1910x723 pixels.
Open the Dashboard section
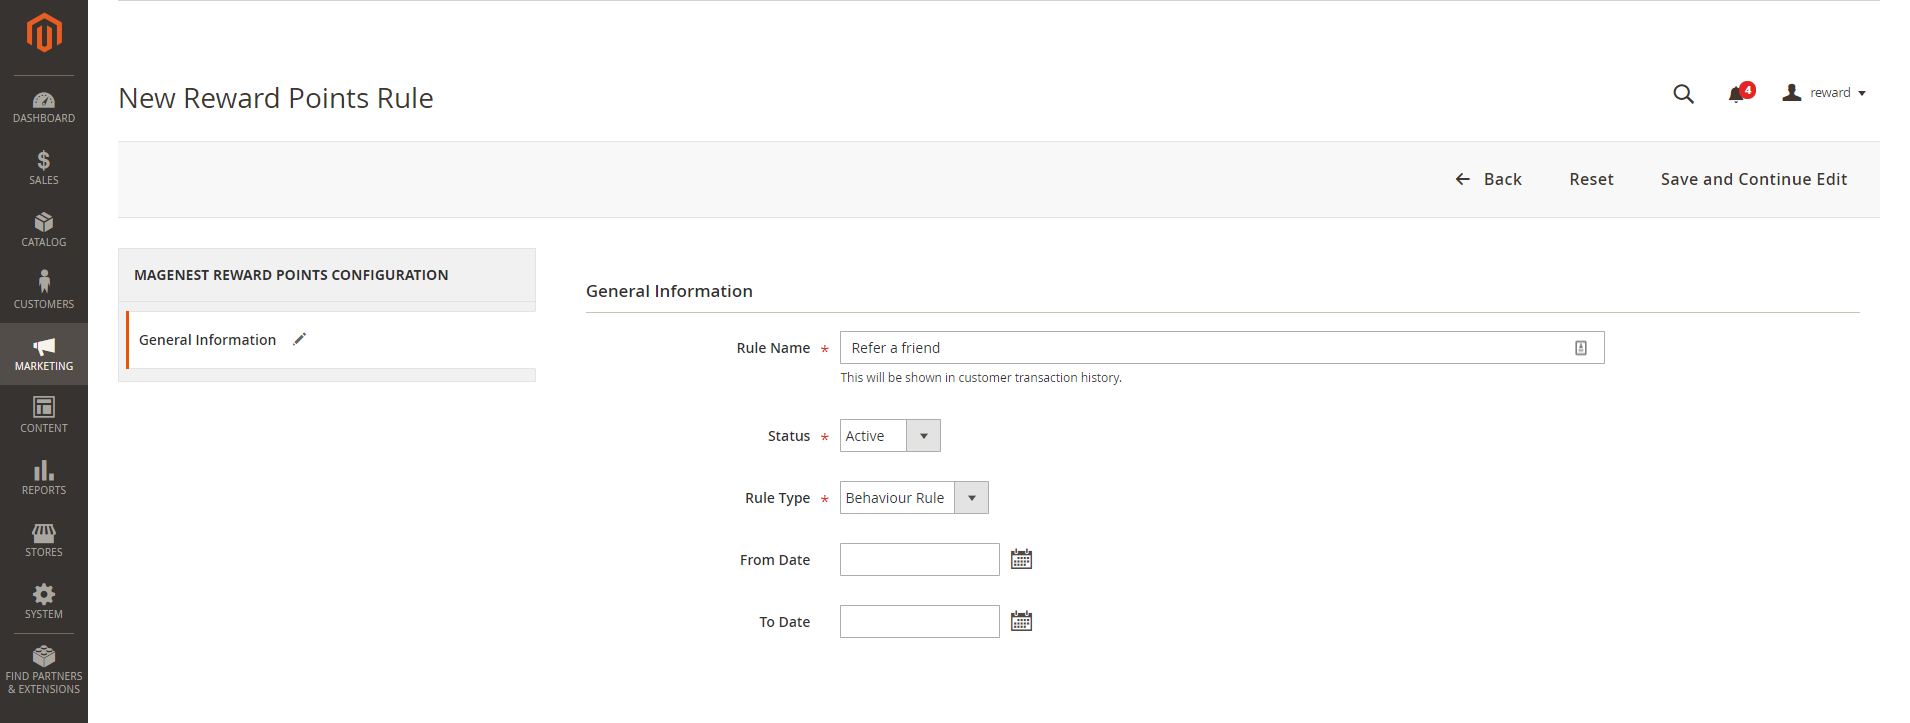44,107
